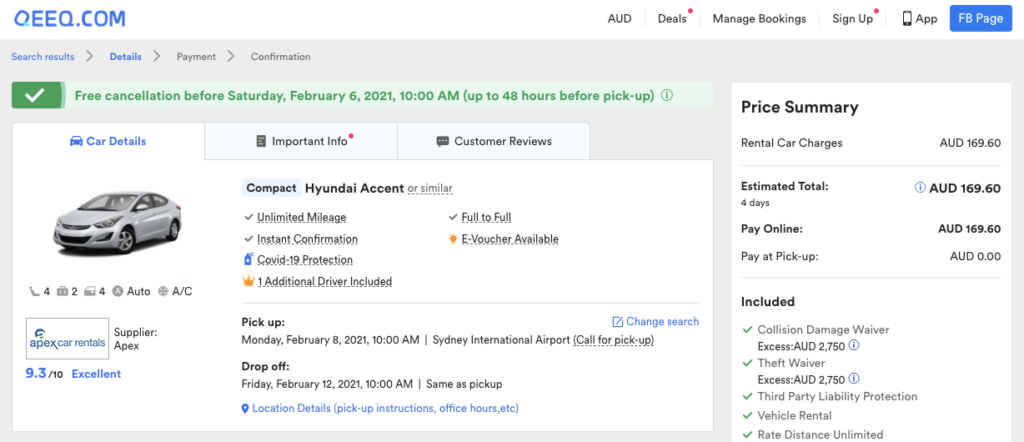The height and width of the screenshot is (442, 1024).
Task: Open the Customer Reviews tab
Action: click(x=494, y=141)
